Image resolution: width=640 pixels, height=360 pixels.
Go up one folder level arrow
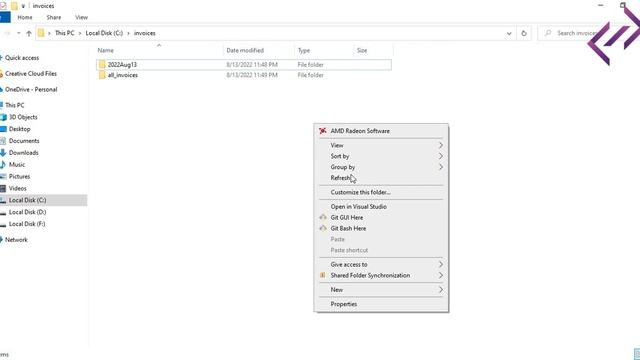[x=29, y=33]
